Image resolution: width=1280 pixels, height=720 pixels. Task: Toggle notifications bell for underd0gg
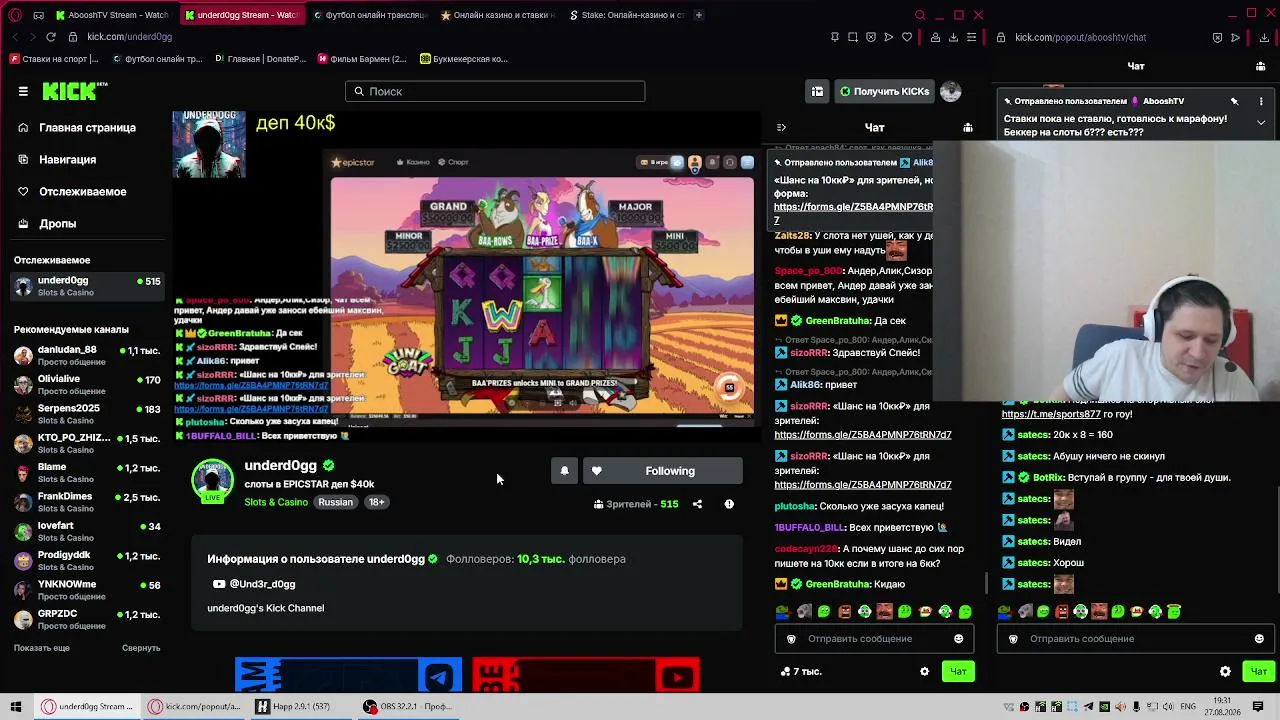564,471
